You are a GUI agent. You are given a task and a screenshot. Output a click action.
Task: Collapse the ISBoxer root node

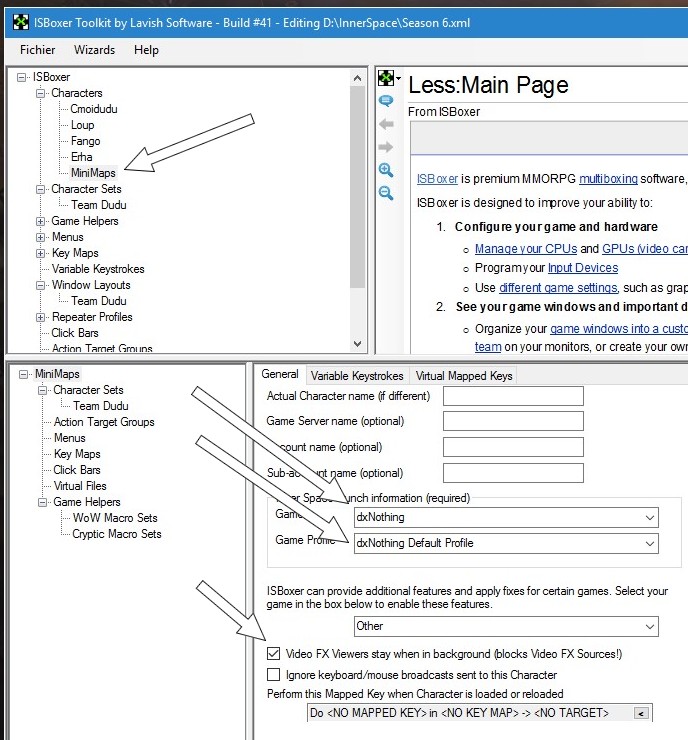tap(22, 77)
